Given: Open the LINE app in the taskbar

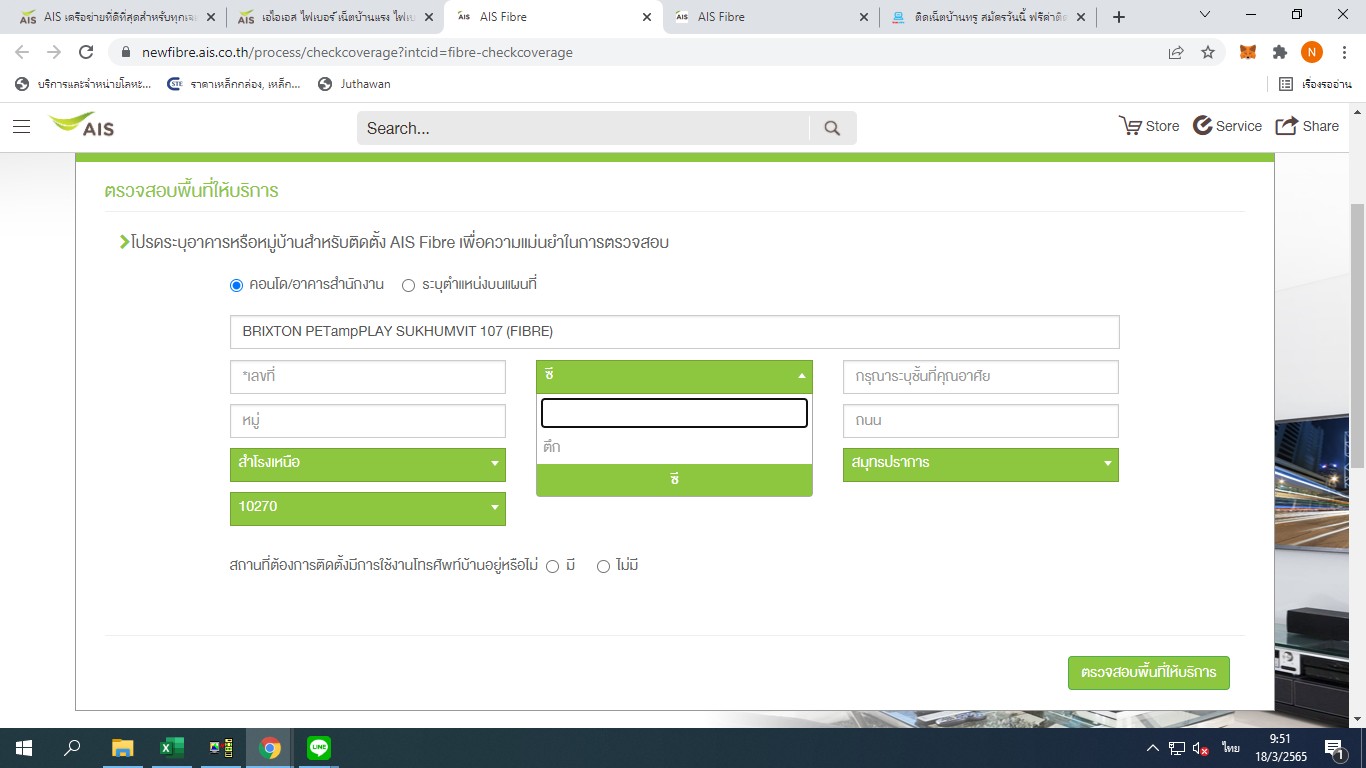Looking at the screenshot, I should 319,748.
